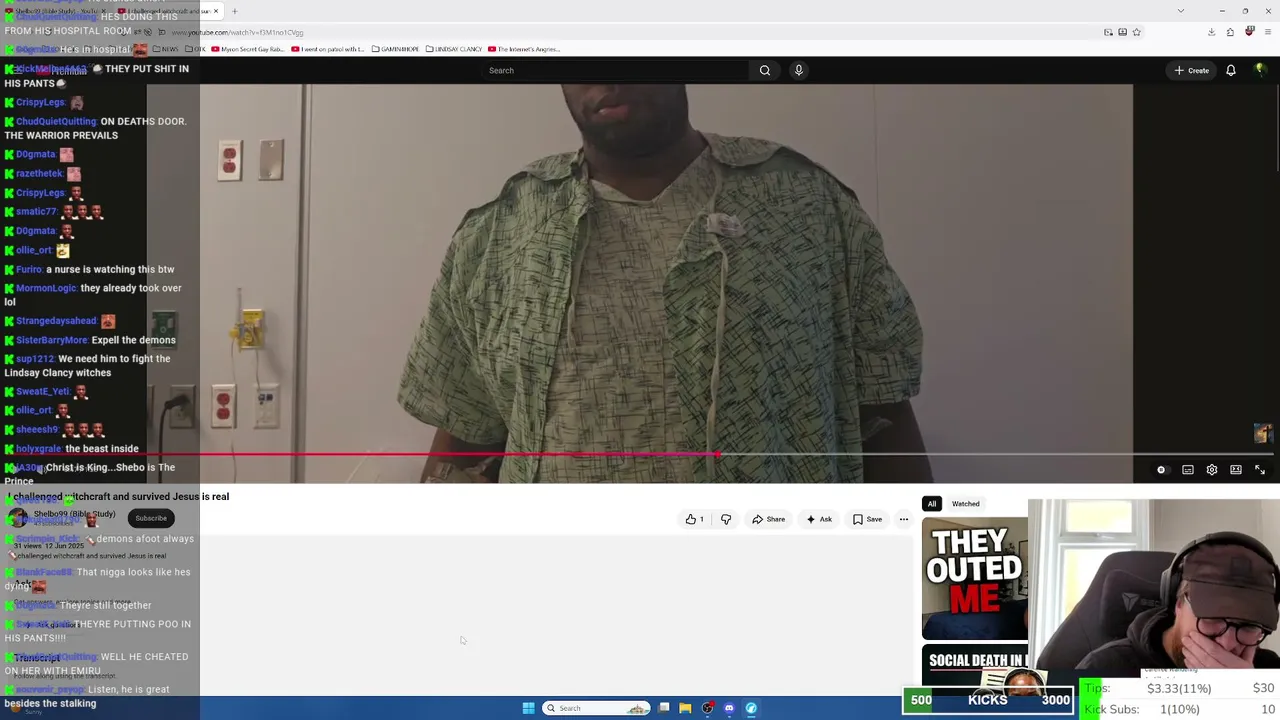This screenshot has width=1280, height=720.
Task: Open a new browser tab with plus
Action: 234,11
